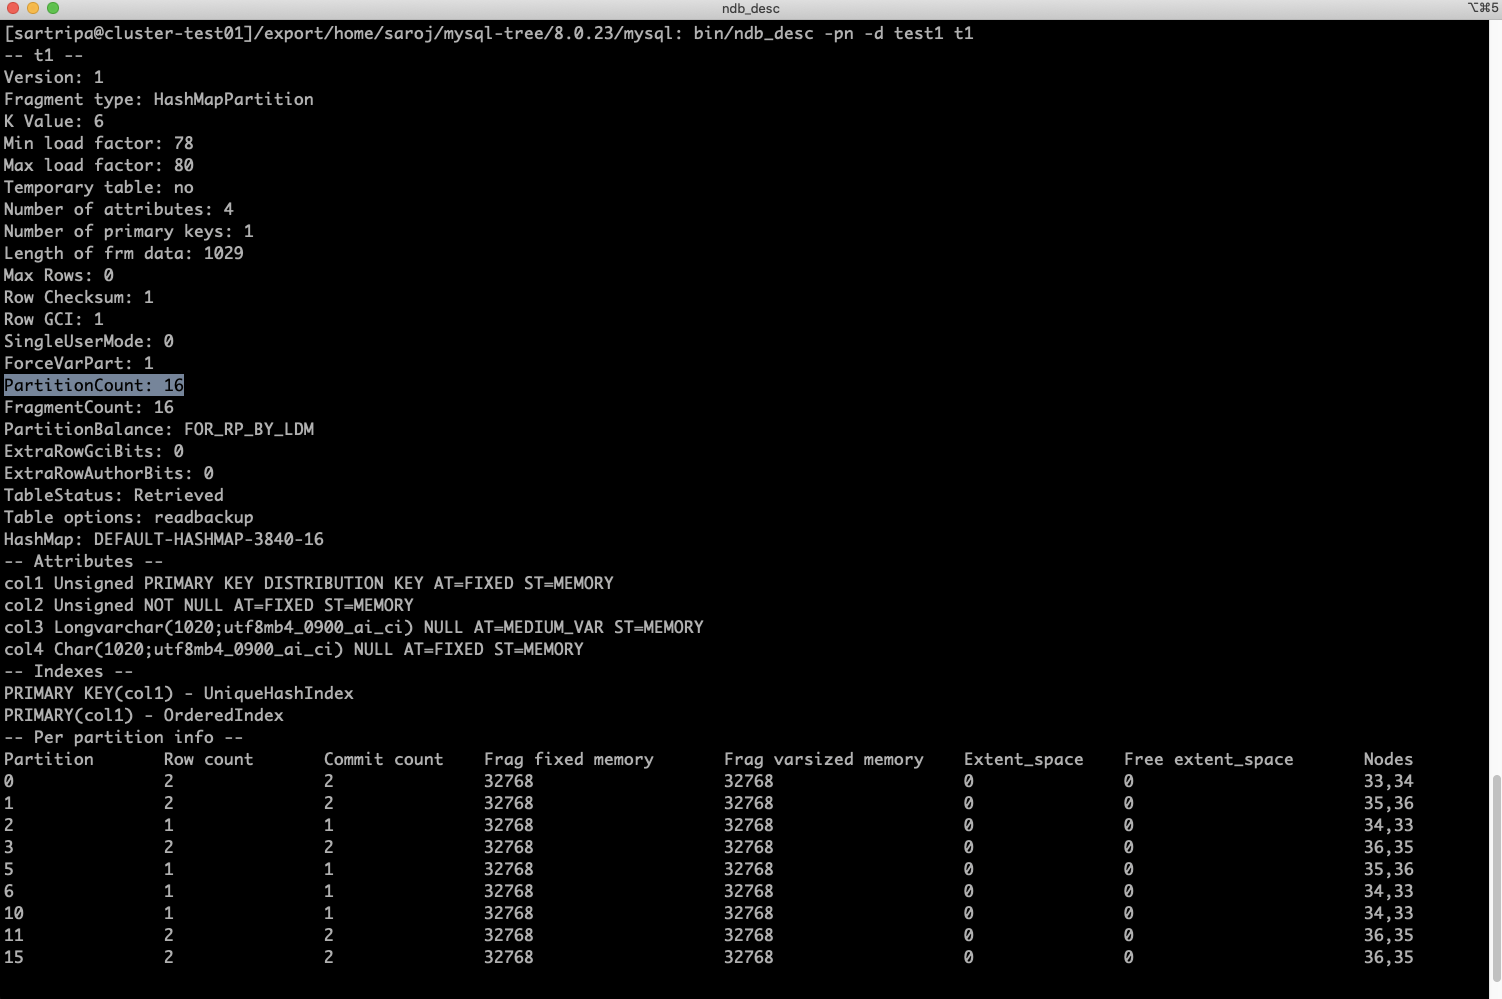1502x999 pixels.
Task: Click partition number 15 in table
Action: tap(14, 957)
